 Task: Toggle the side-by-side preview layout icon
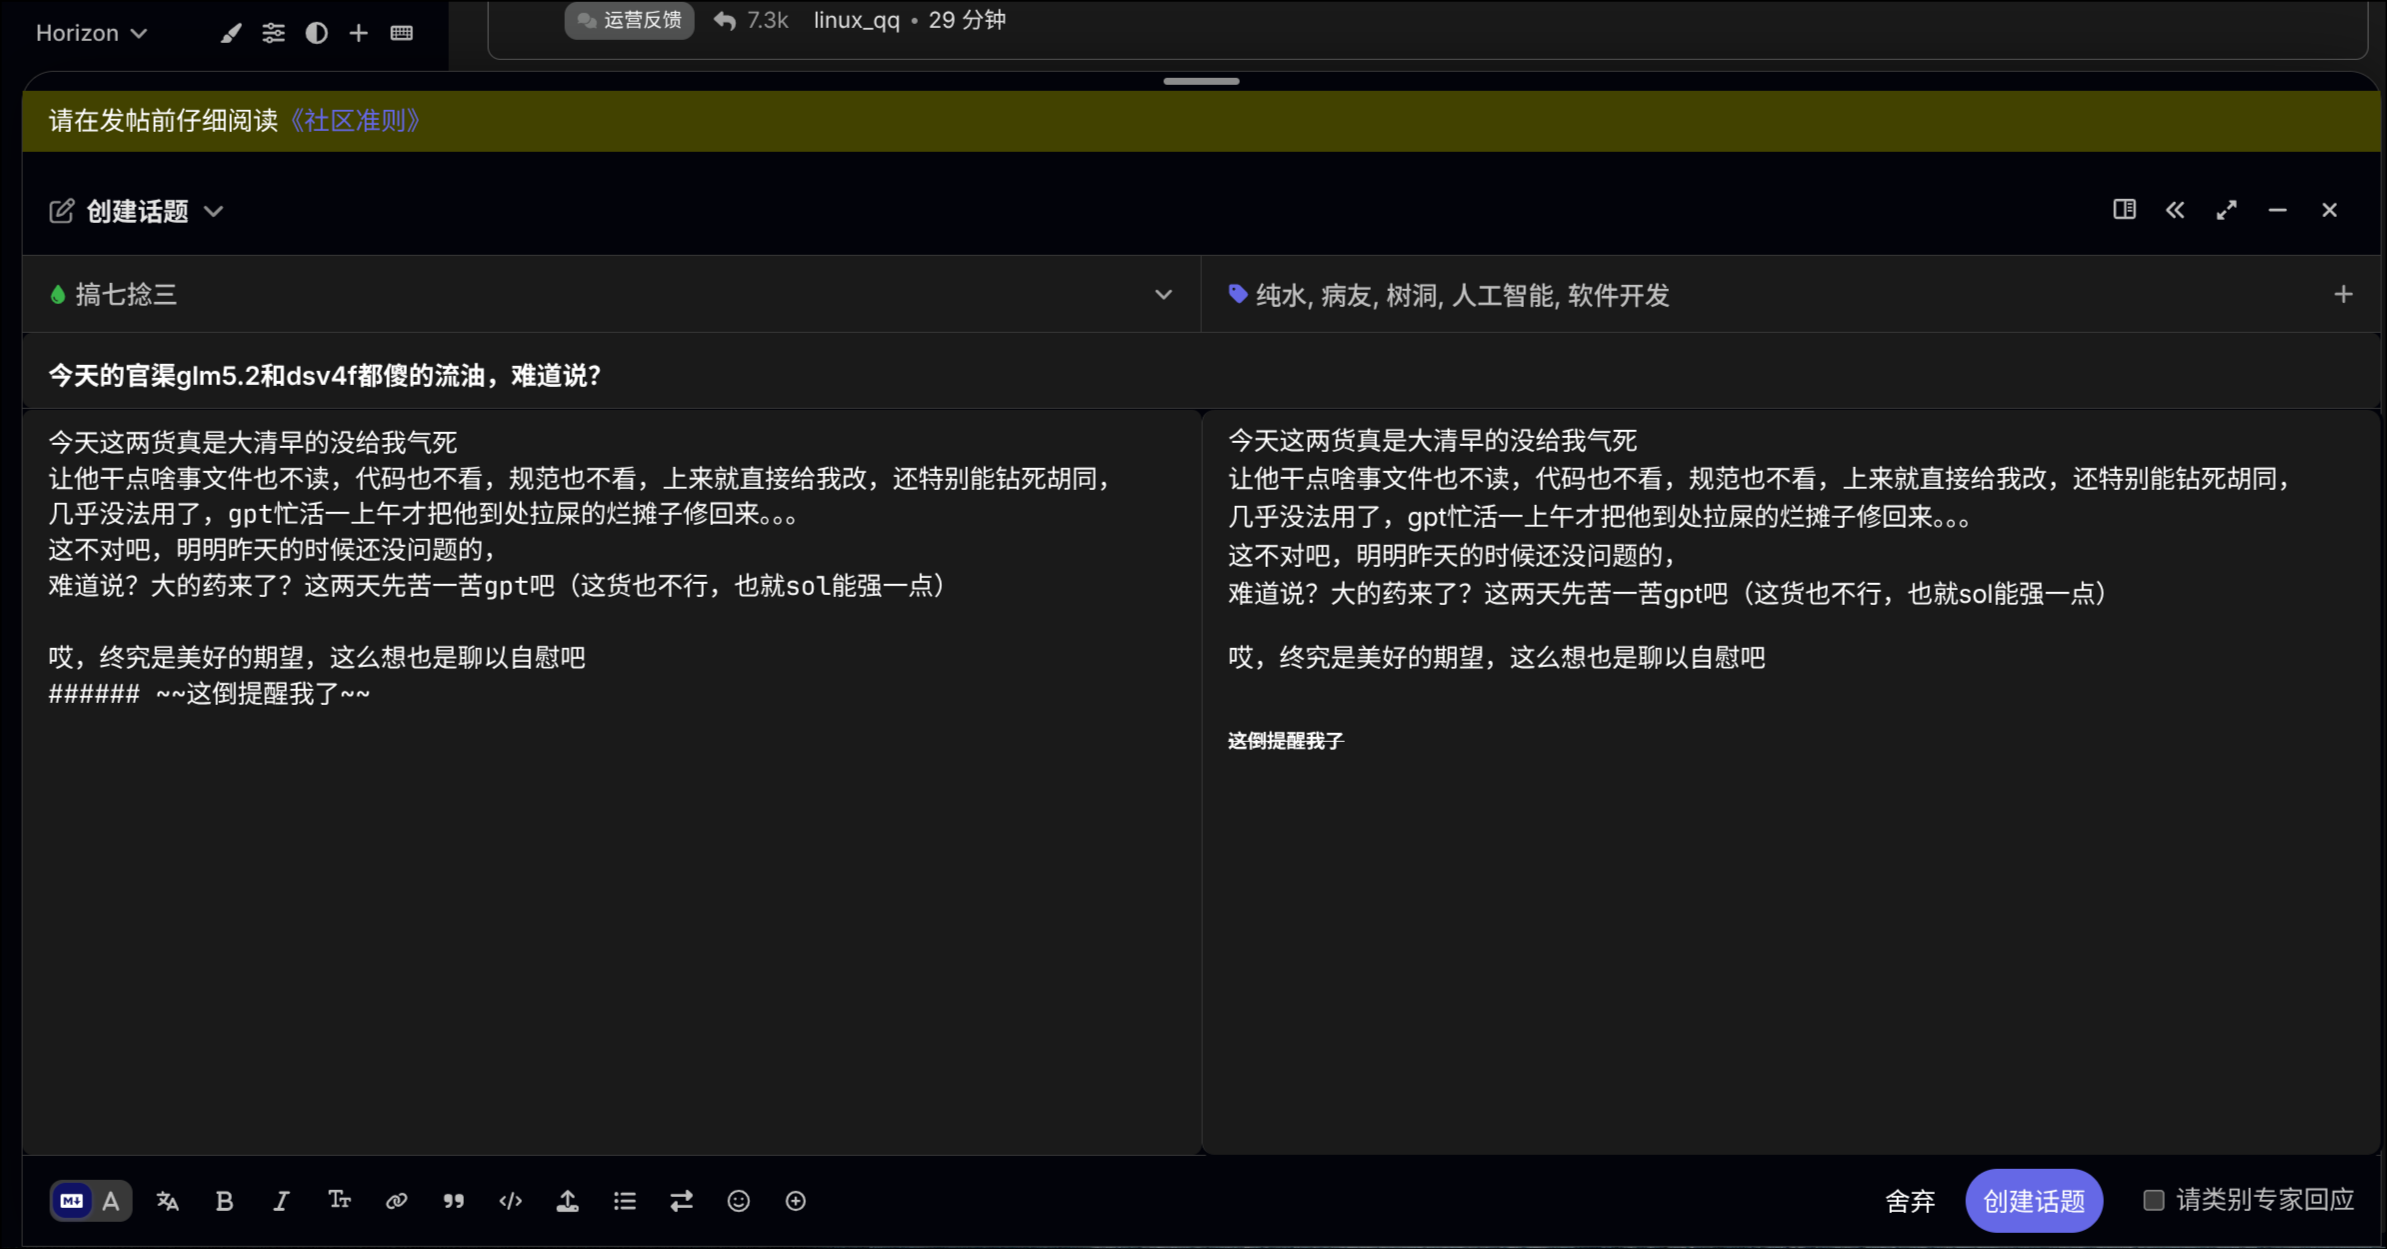[x=2124, y=209]
